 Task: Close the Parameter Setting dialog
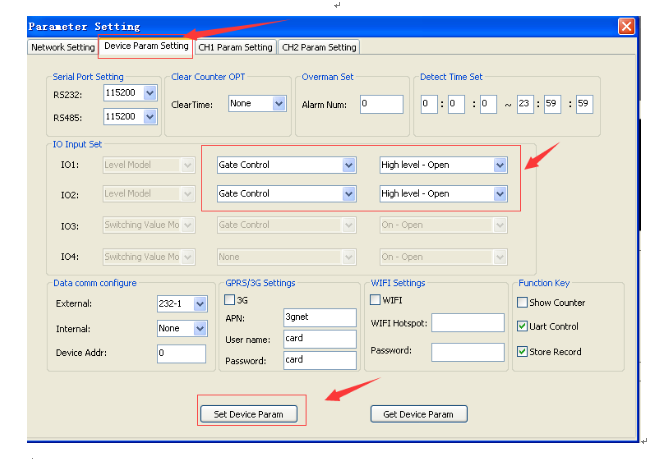tap(626, 26)
